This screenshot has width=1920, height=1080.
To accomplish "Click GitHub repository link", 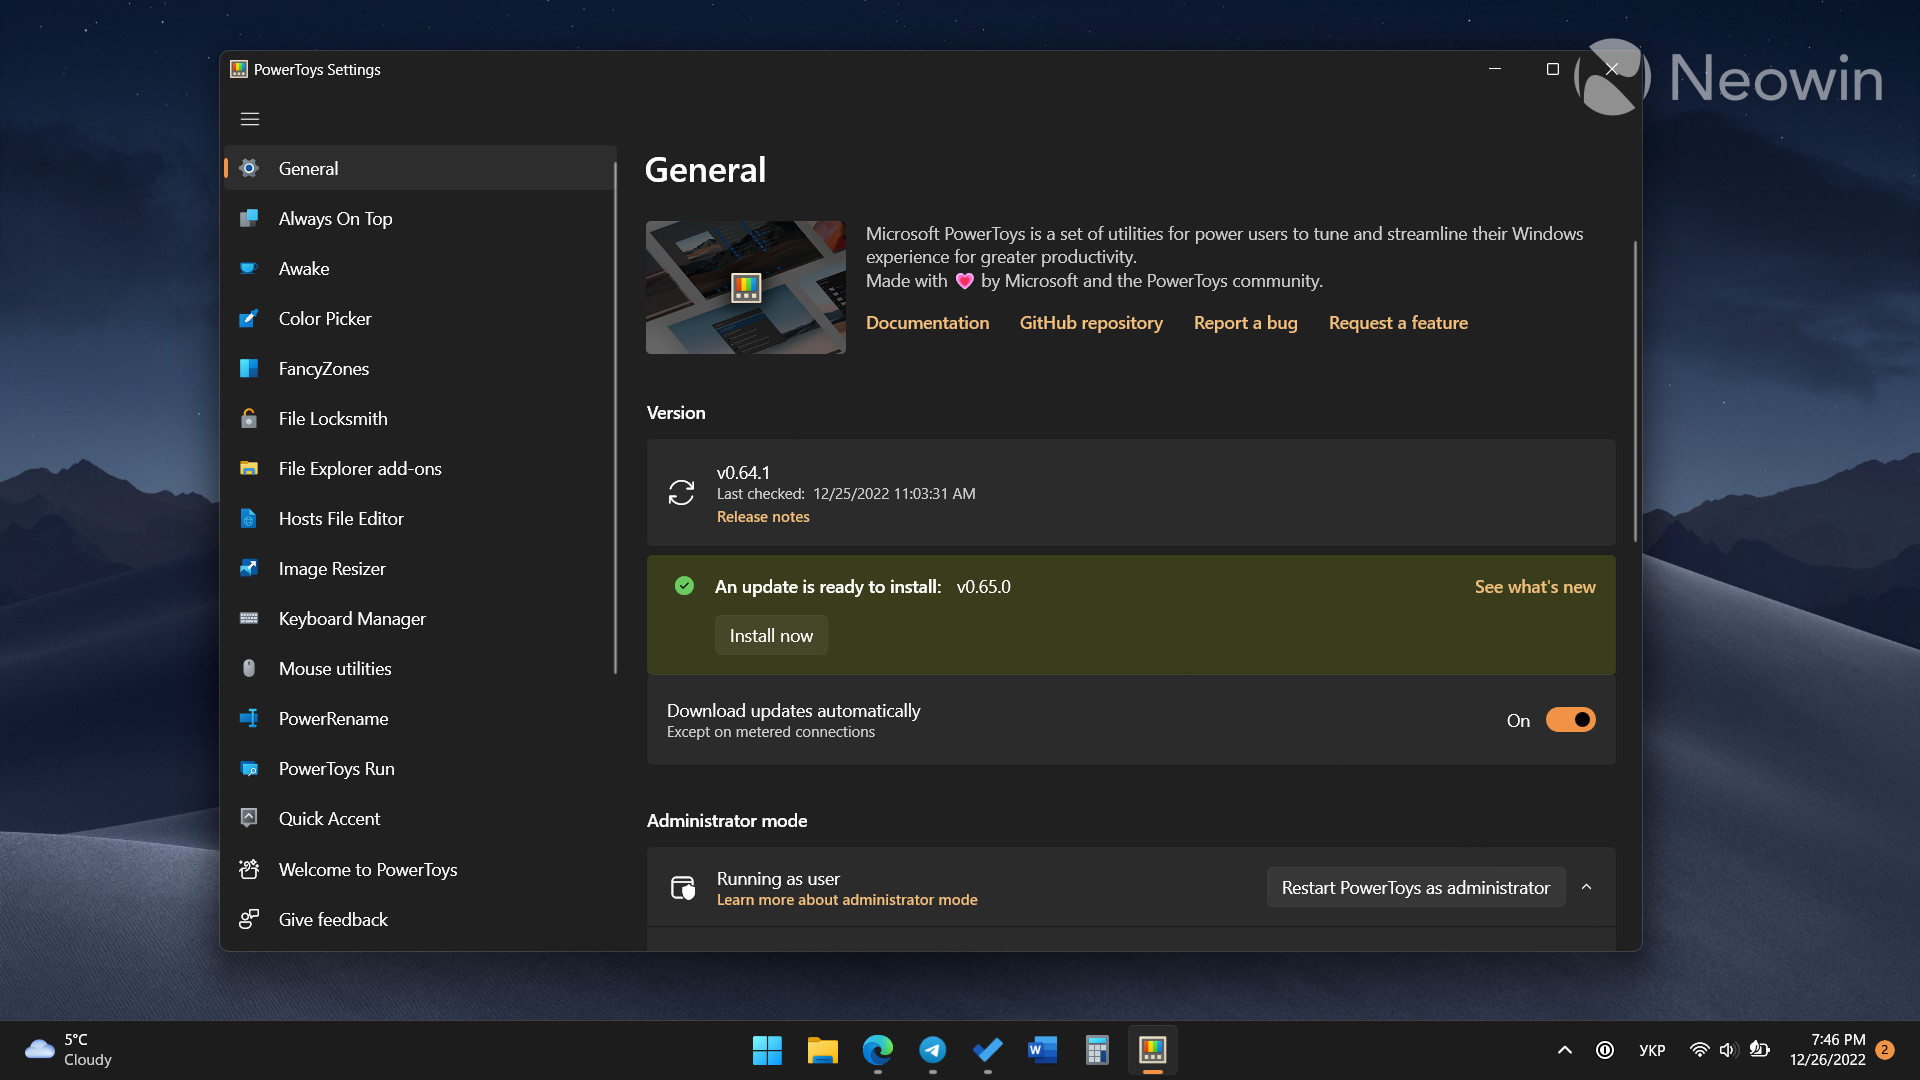I will pos(1091,322).
